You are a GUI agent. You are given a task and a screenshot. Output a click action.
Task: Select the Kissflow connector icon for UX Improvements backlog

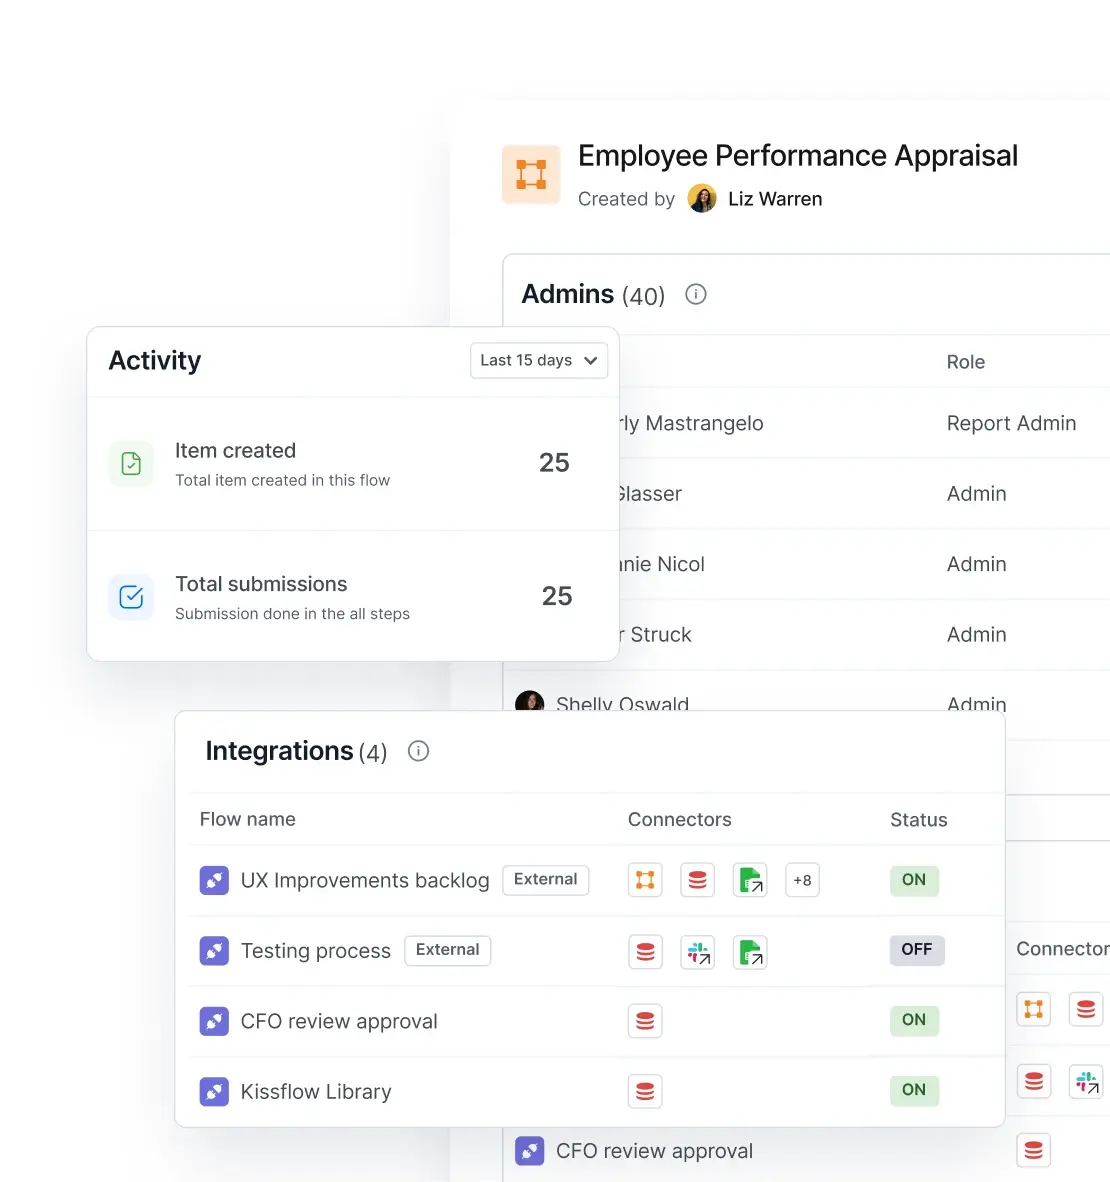[645, 879]
